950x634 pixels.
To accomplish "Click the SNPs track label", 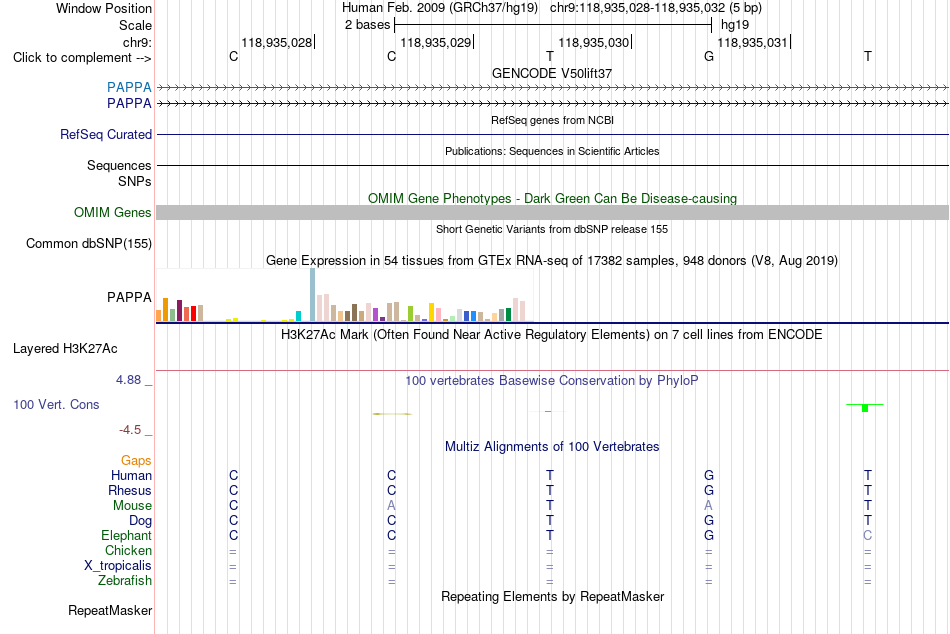I will pyautogui.click(x=135, y=181).
